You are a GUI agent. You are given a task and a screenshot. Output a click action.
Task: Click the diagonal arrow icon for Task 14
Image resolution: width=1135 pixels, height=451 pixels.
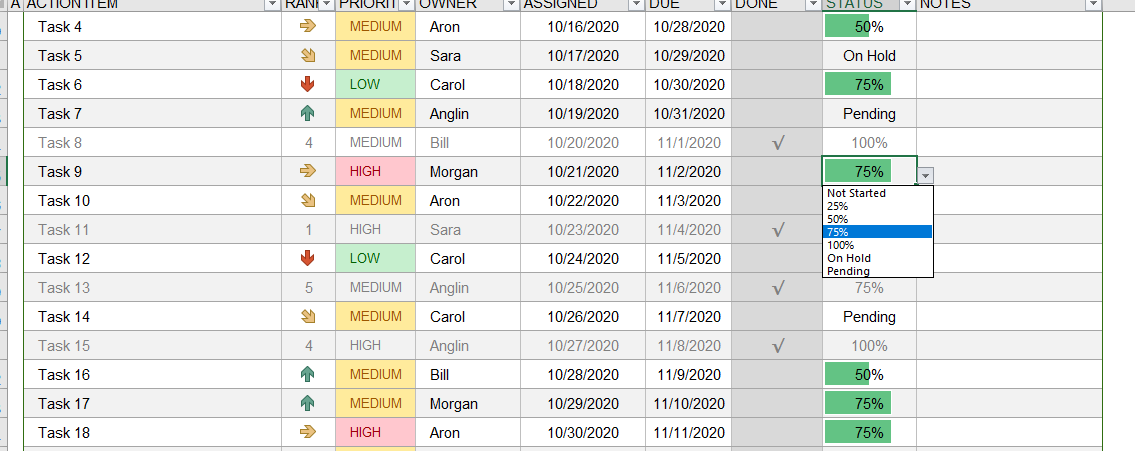coord(308,316)
